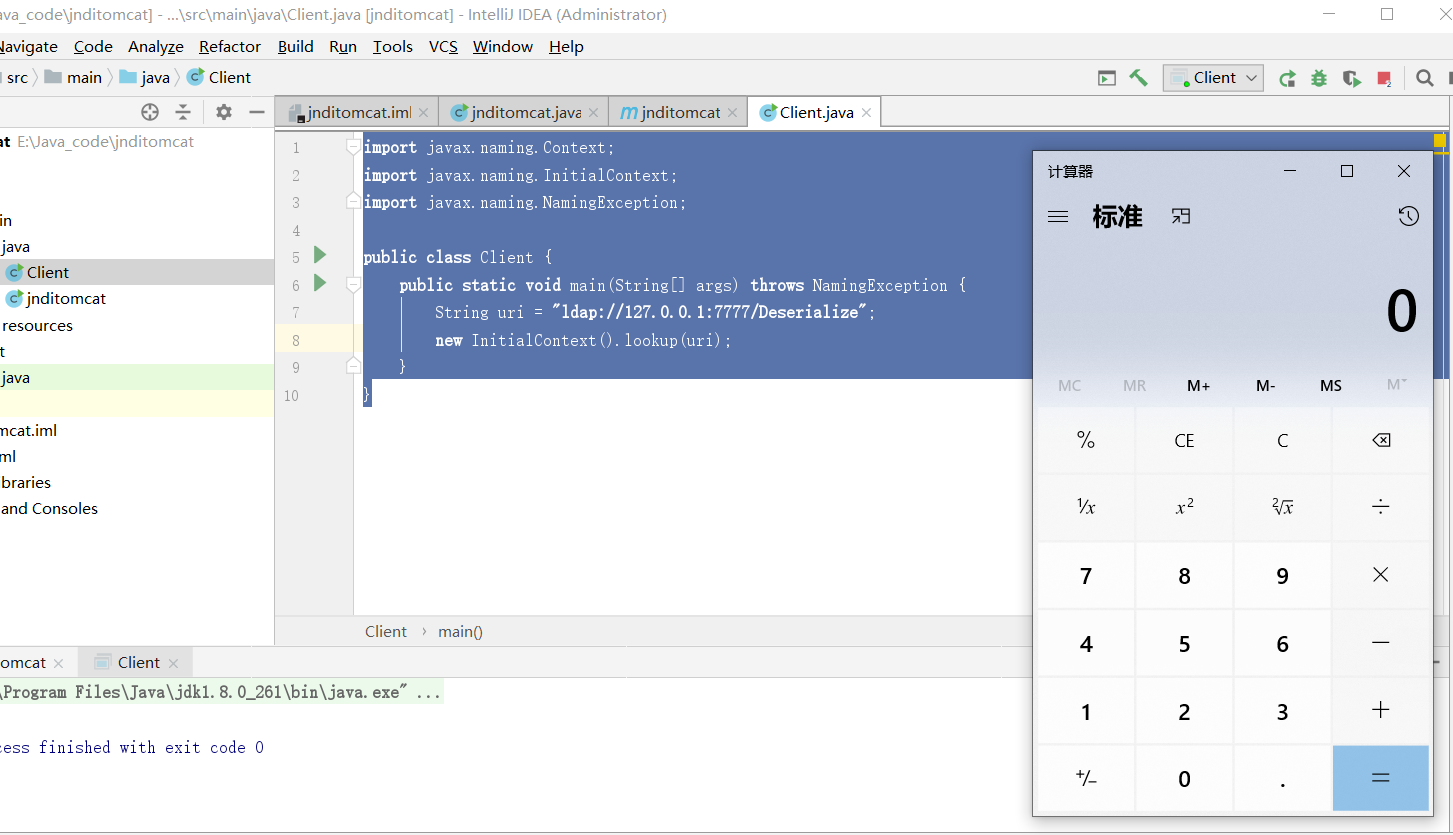Rerun the Client configuration
Image resolution: width=1453 pixels, height=835 pixels.
coord(1288,78)
